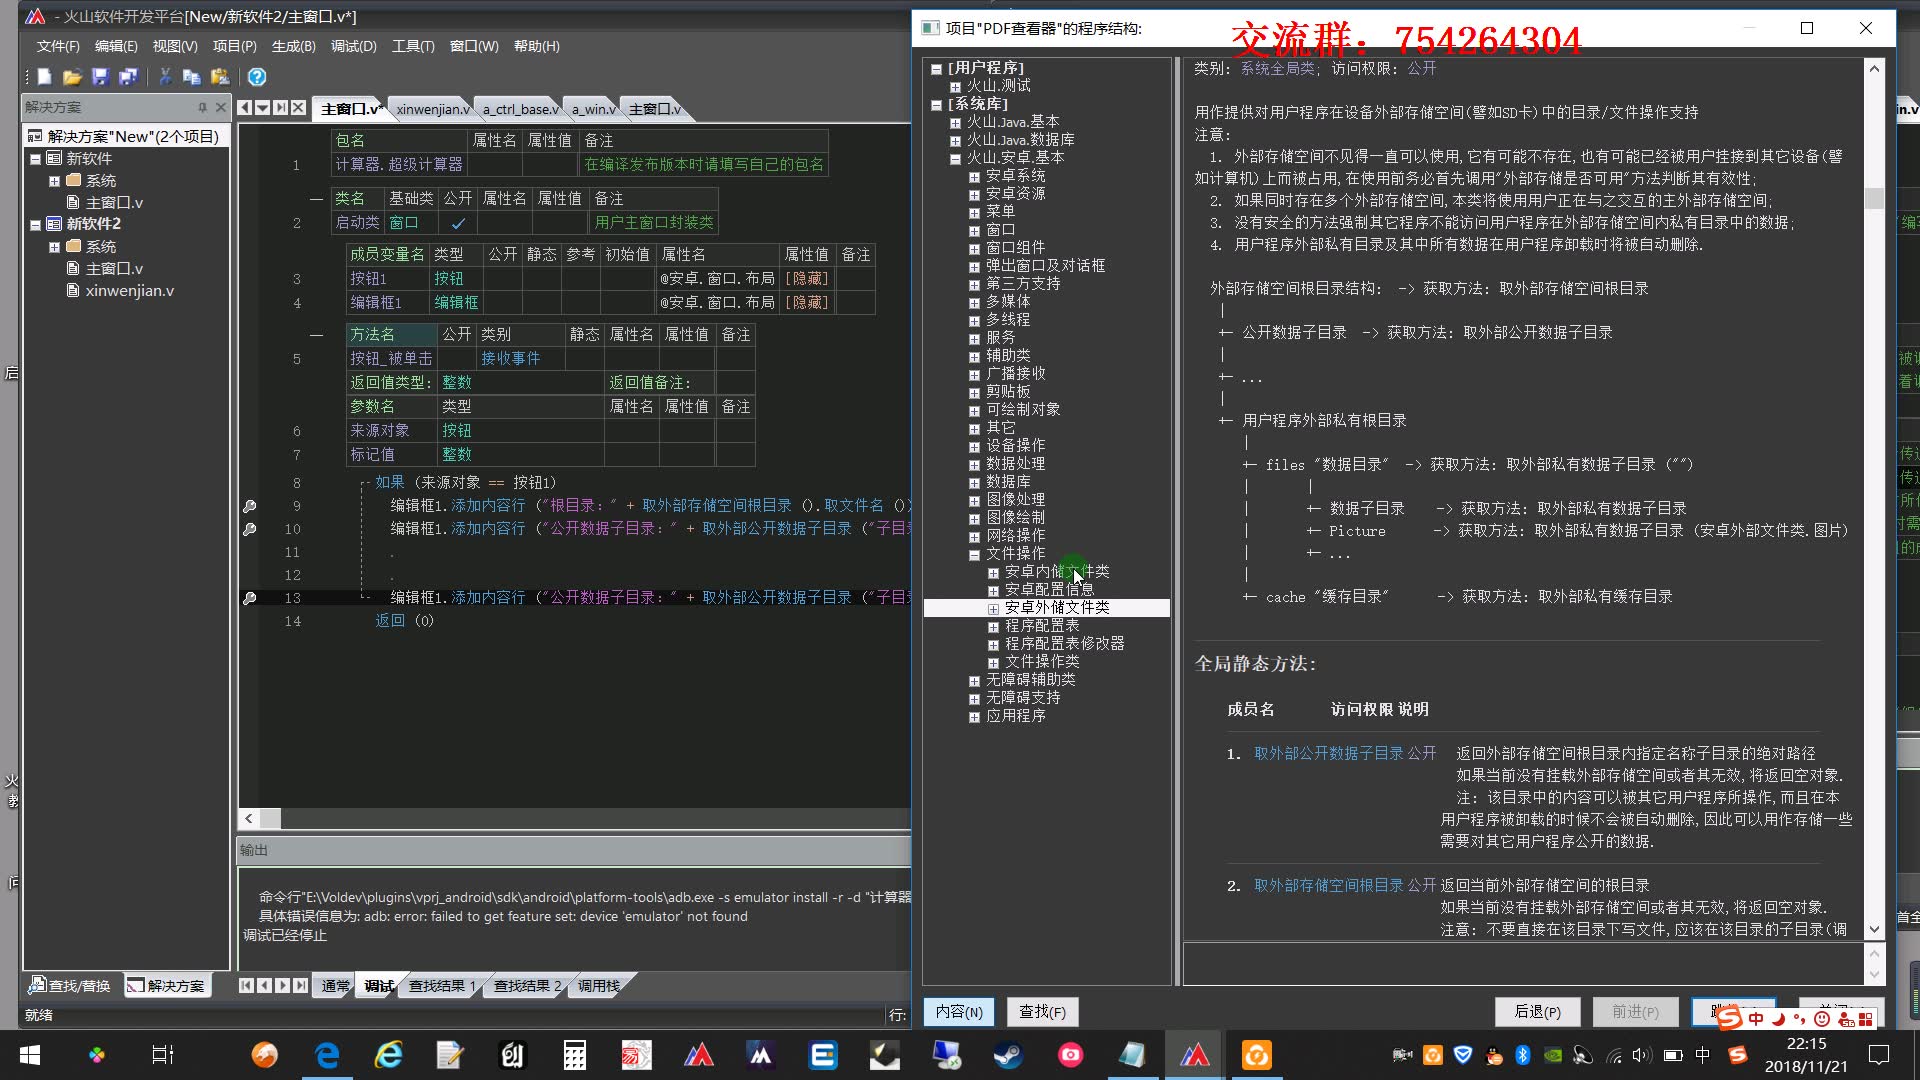Click the Copy toolbar icon
This screenshot has height=1080, width=1920.
[x=192, y=77]
